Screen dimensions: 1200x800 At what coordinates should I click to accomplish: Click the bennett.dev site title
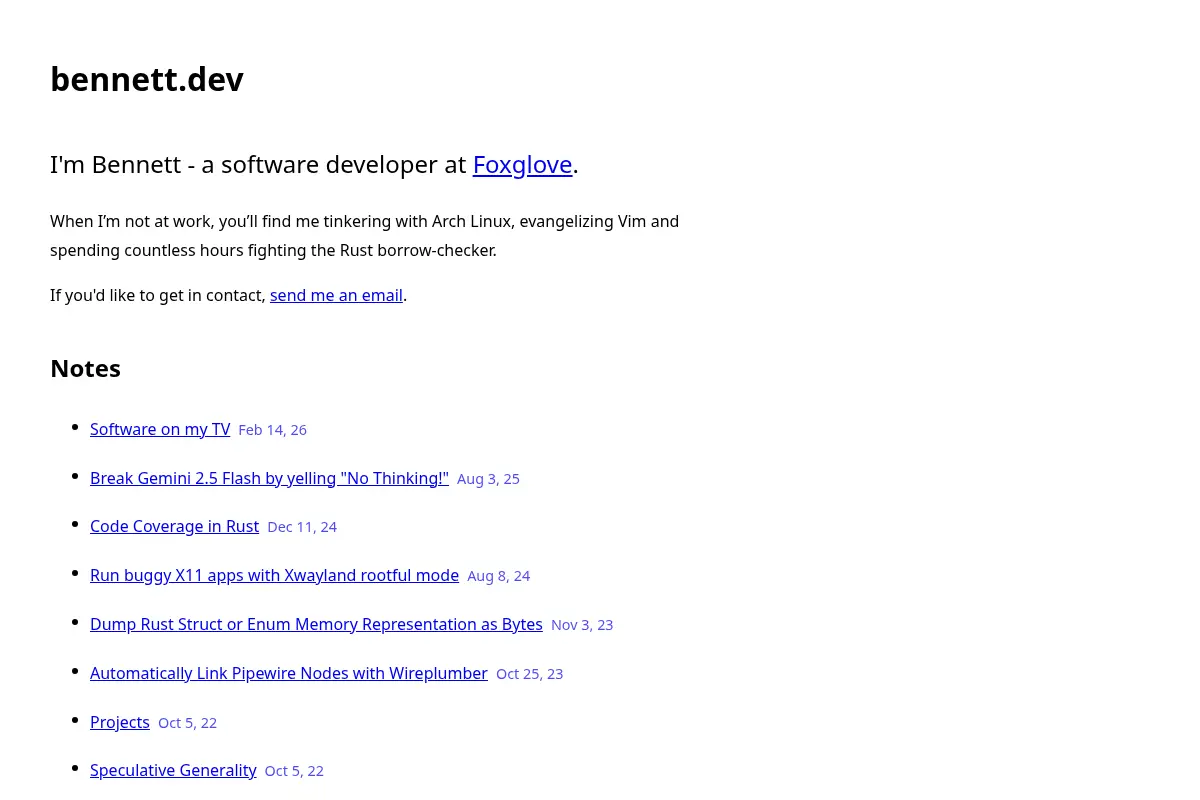(x=147, y=79)
